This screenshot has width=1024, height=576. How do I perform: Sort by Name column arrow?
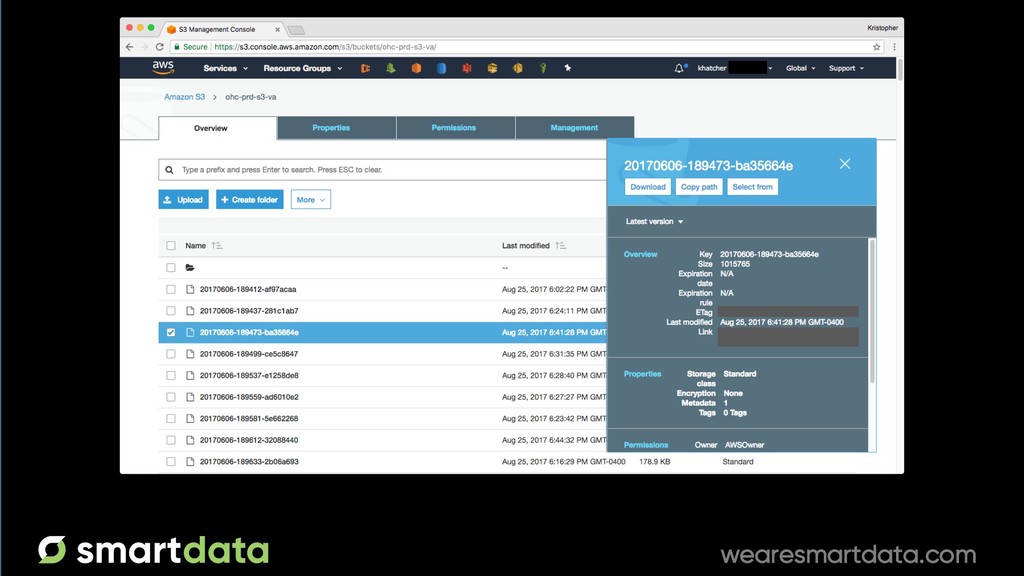[217, 246]
